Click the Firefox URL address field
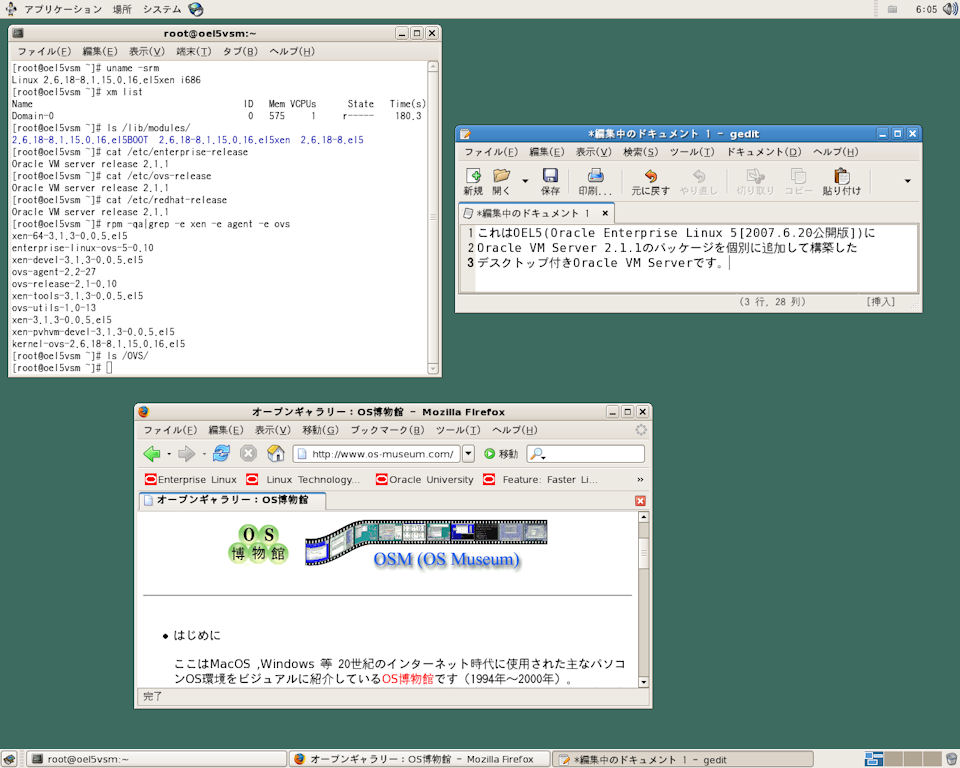Viewport: 960px width, 768px height. [x=377, y=454]
